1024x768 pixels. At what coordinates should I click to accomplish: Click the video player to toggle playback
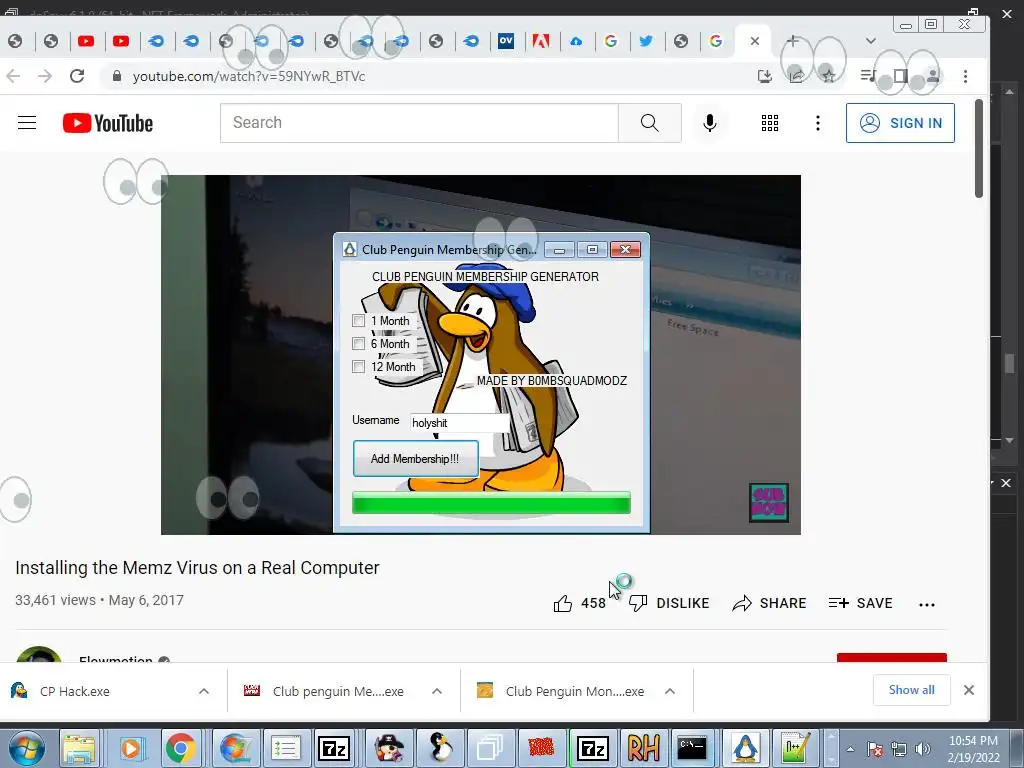[x=481, y=355]
